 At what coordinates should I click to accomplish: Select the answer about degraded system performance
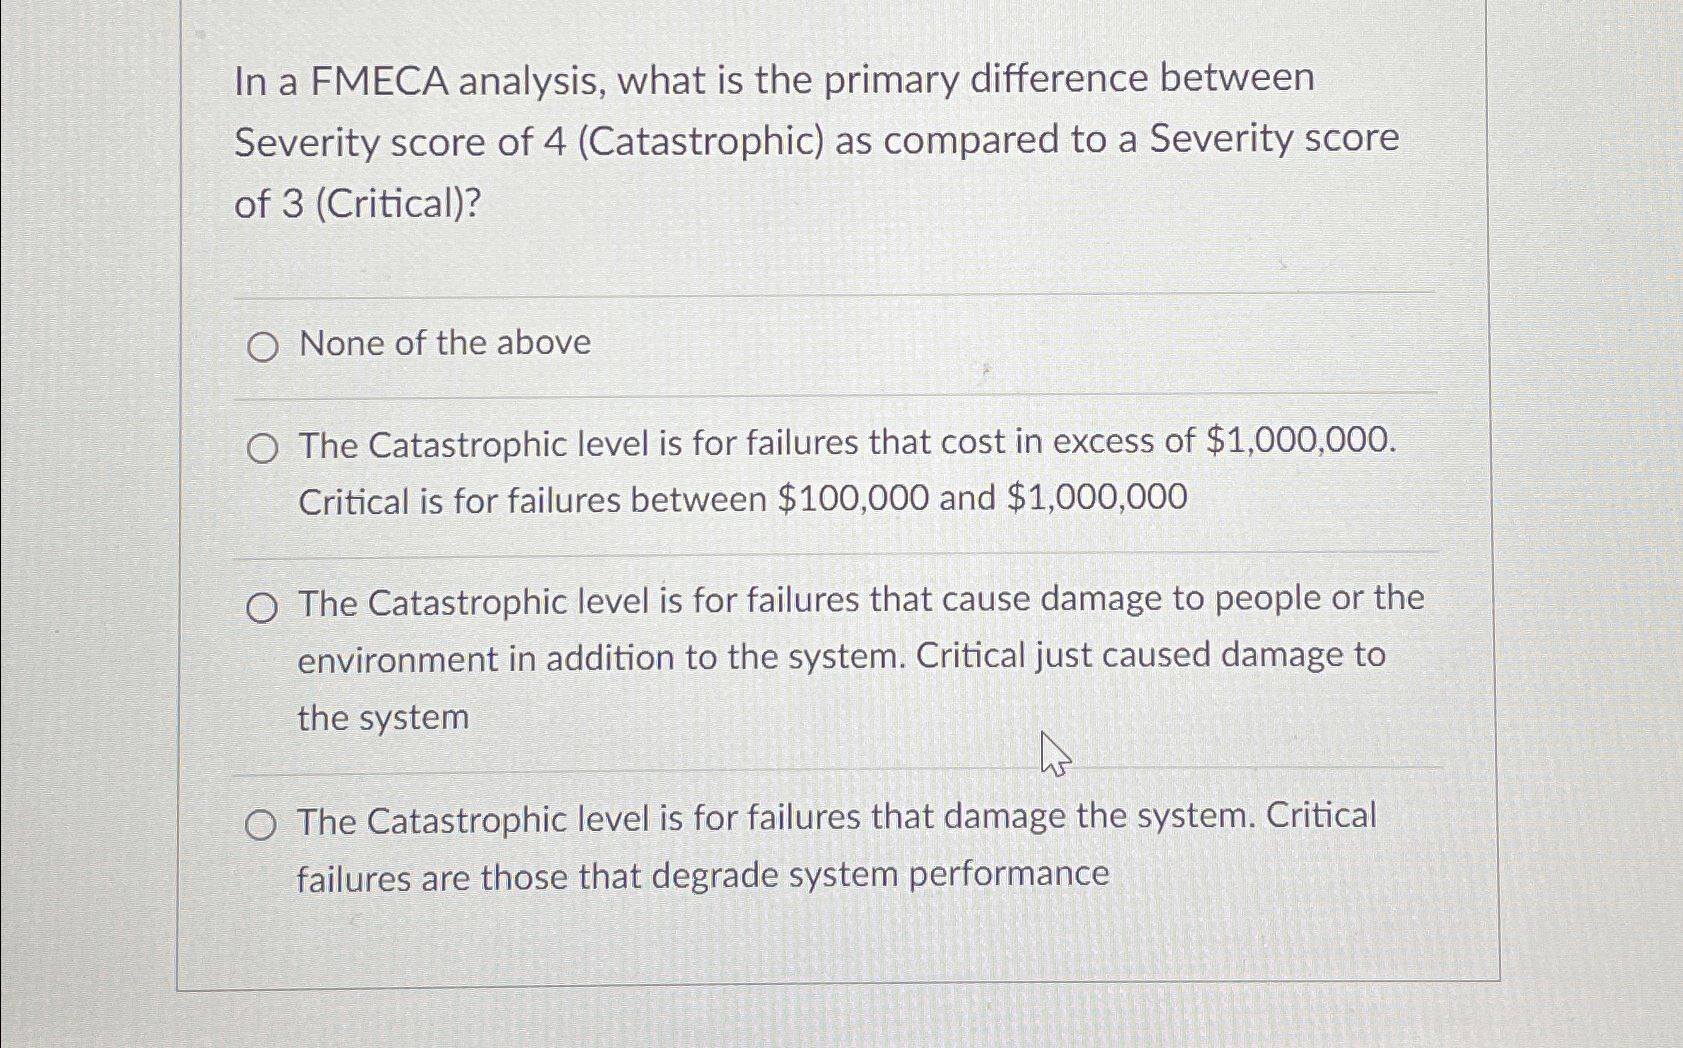tap(262, 824)
